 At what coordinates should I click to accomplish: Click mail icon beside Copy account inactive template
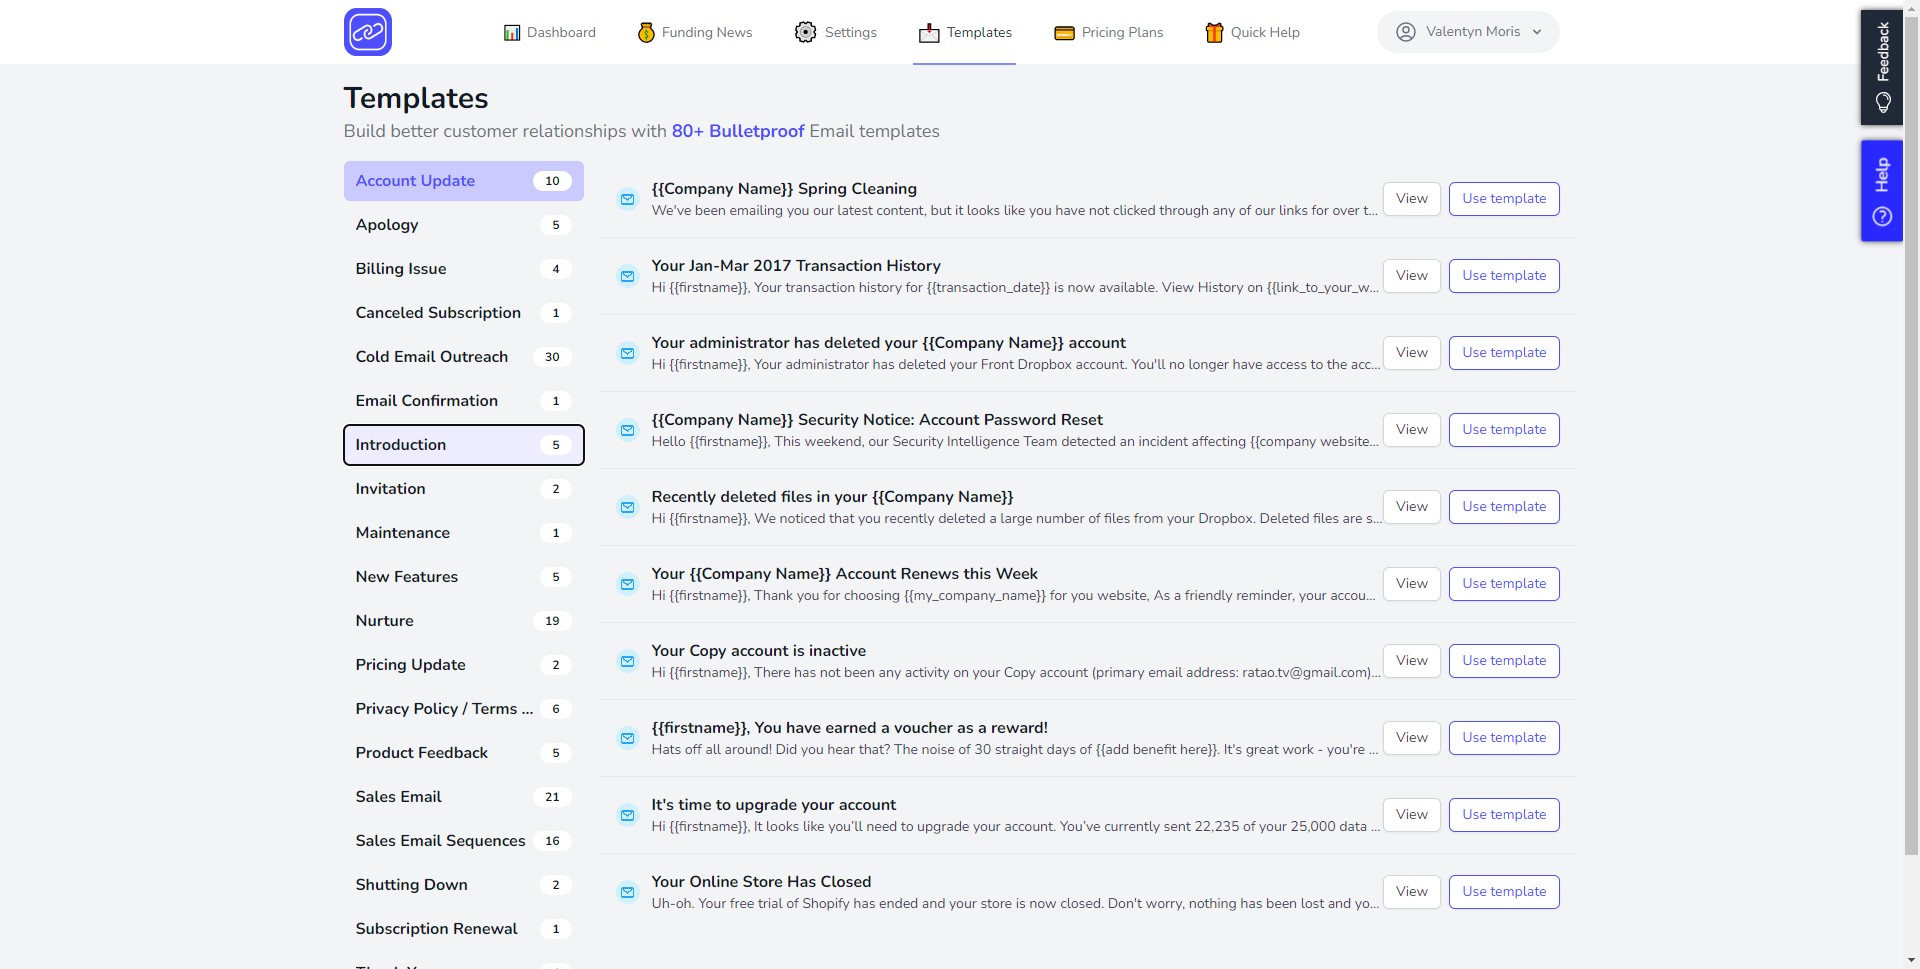(x=627, y=661)
